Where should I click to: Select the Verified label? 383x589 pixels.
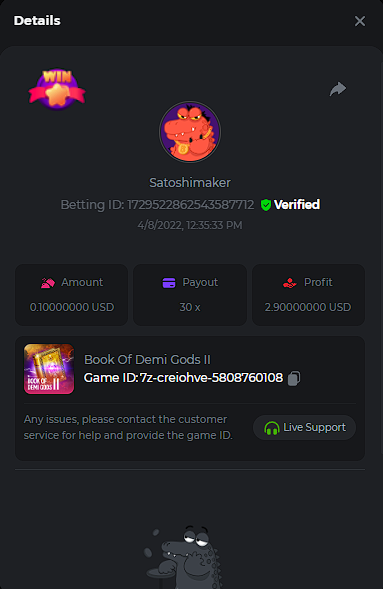click(297, 205)
